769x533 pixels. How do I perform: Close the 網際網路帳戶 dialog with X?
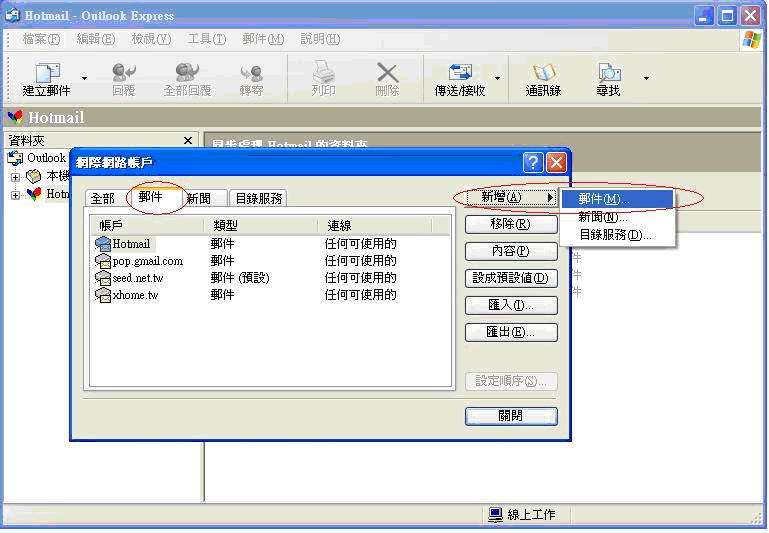(x=556, y=162)
